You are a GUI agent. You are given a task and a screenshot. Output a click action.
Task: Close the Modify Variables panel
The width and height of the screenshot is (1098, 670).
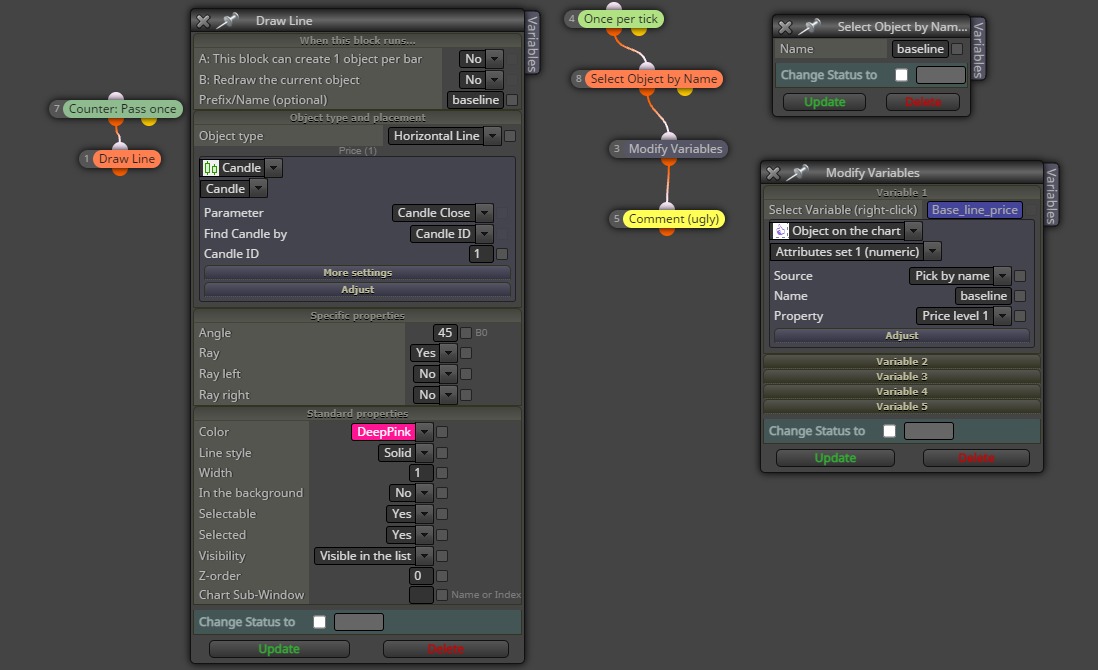[x=773, y=173]
